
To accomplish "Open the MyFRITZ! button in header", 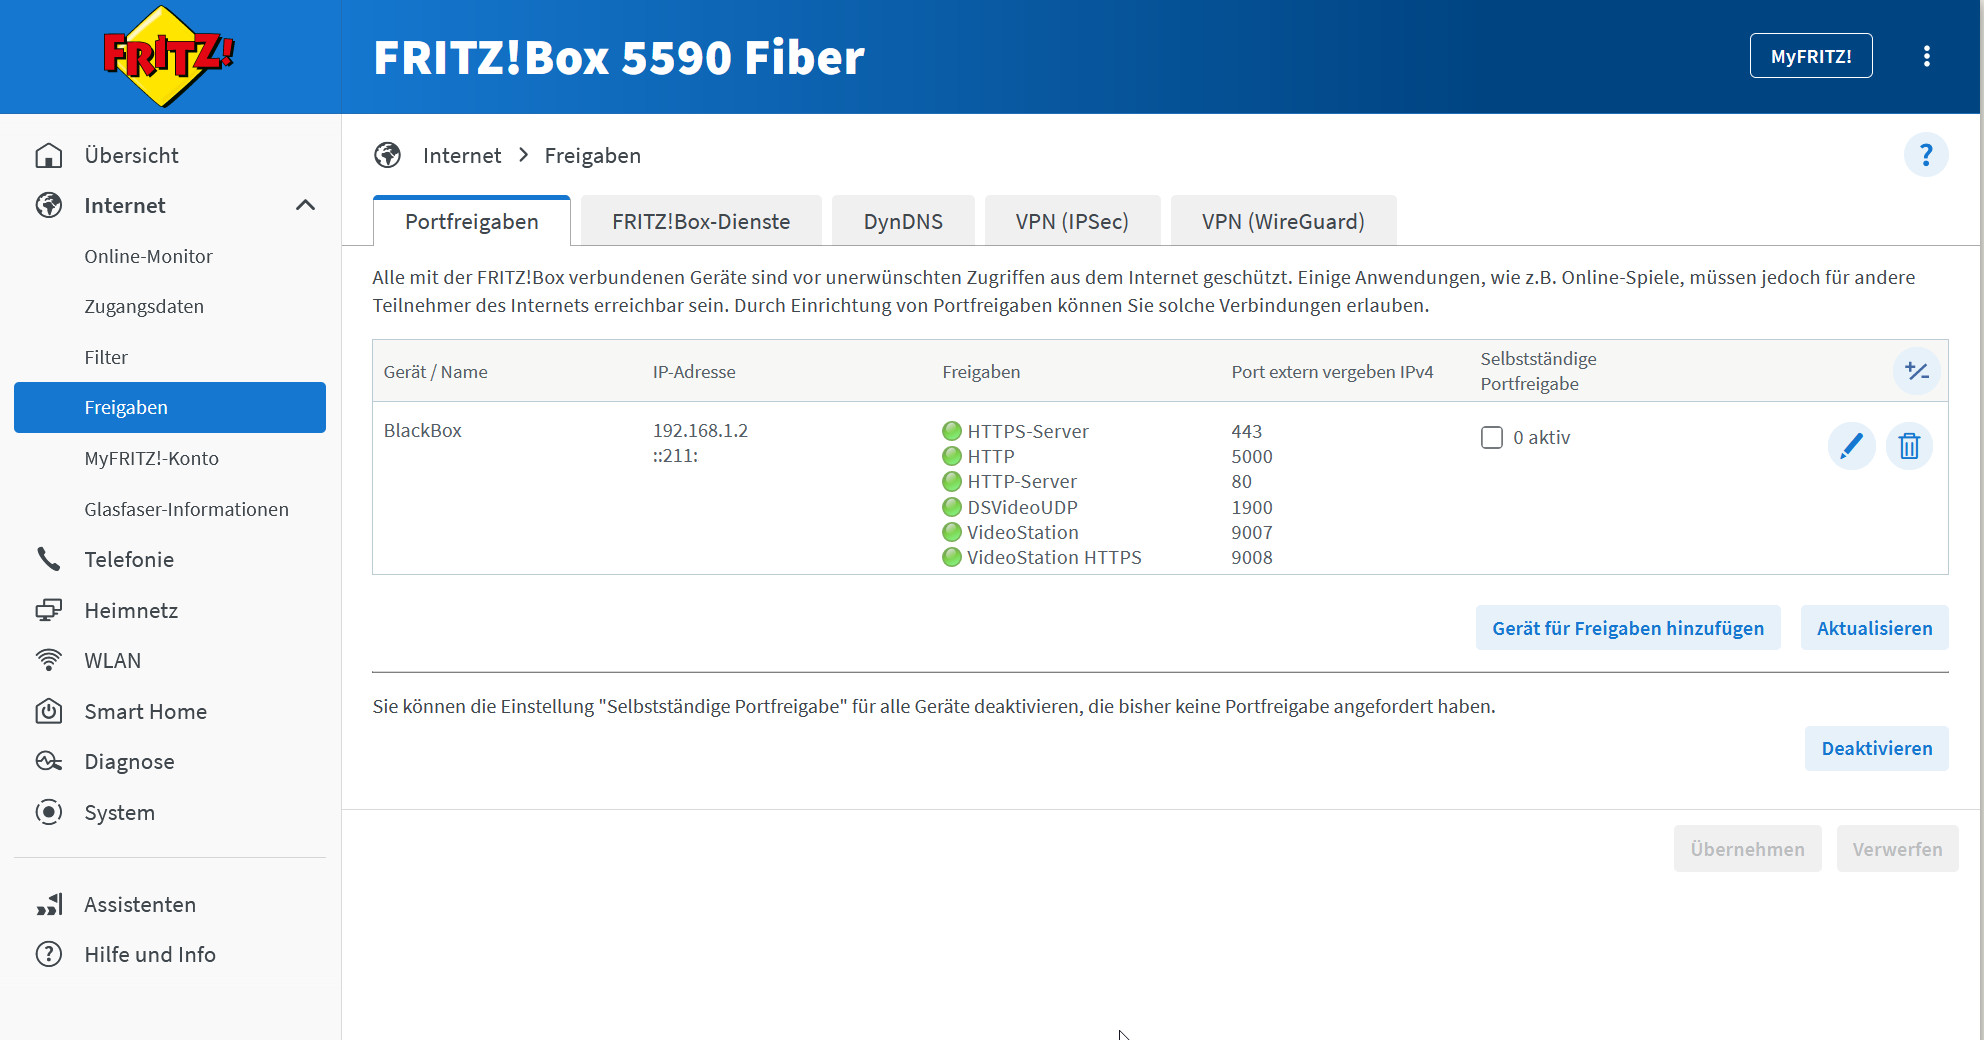I will 1810,57.
